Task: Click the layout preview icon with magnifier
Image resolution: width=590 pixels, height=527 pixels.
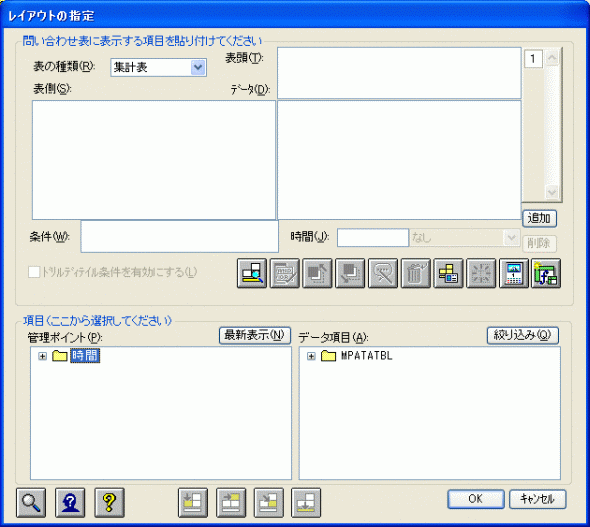Action: point(252,273)
